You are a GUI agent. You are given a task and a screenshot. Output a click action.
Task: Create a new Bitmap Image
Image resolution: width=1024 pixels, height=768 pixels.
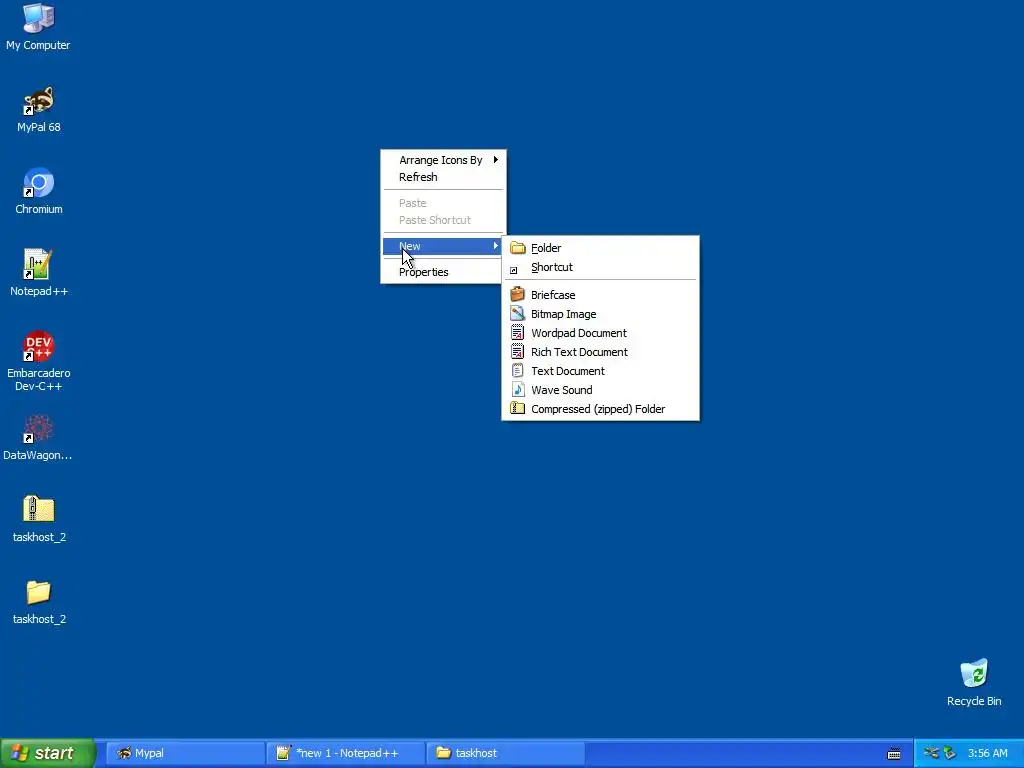click(600, 314)
